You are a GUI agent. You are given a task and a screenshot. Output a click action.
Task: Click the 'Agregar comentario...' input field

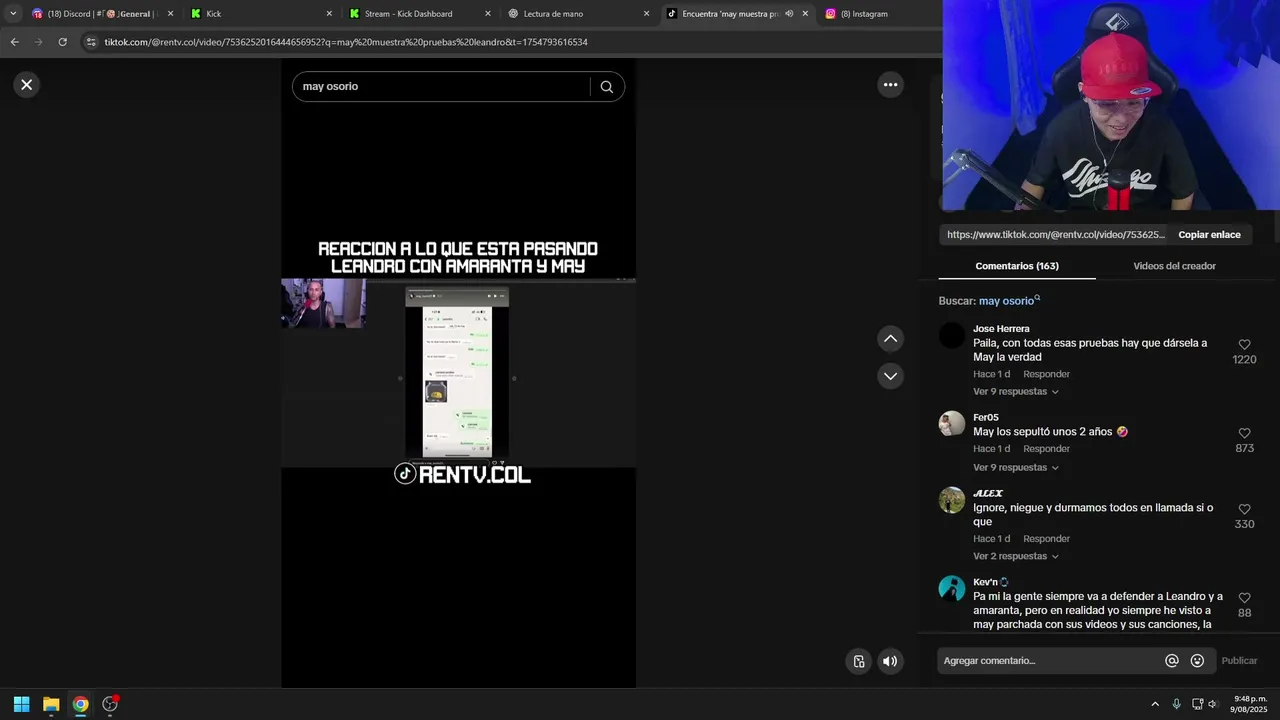pos(1050,661)
